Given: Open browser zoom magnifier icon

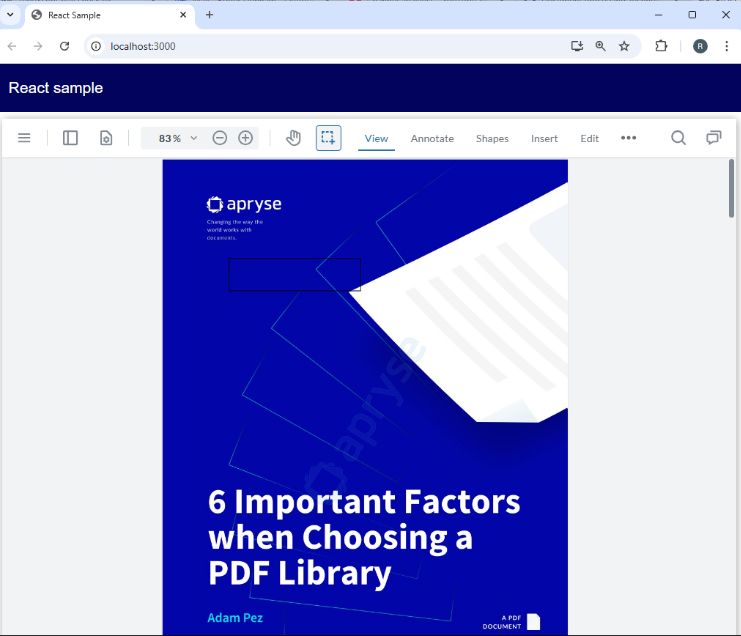Looking at the screenshot, I should 601,46.
